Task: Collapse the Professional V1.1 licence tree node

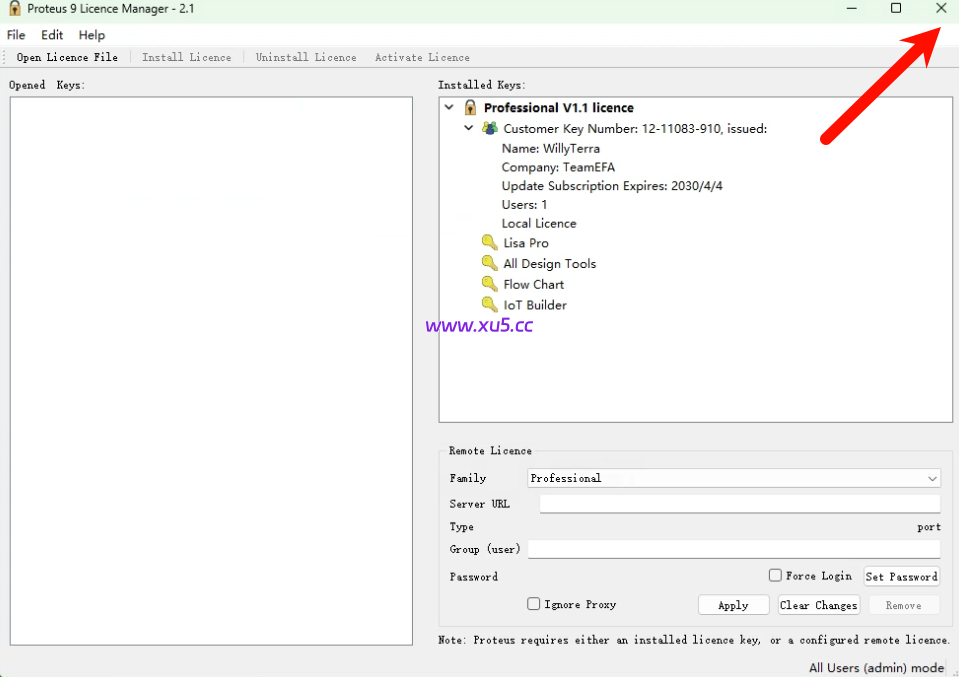Action: (449, 108)
